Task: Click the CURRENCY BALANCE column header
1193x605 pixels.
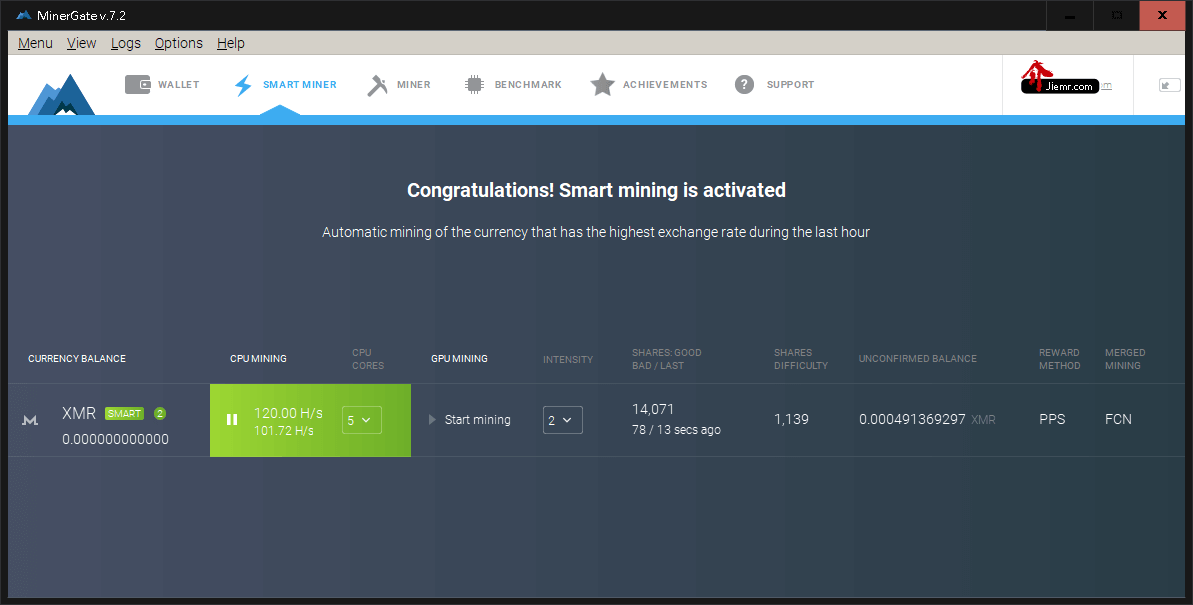Action: click(77, 358)
